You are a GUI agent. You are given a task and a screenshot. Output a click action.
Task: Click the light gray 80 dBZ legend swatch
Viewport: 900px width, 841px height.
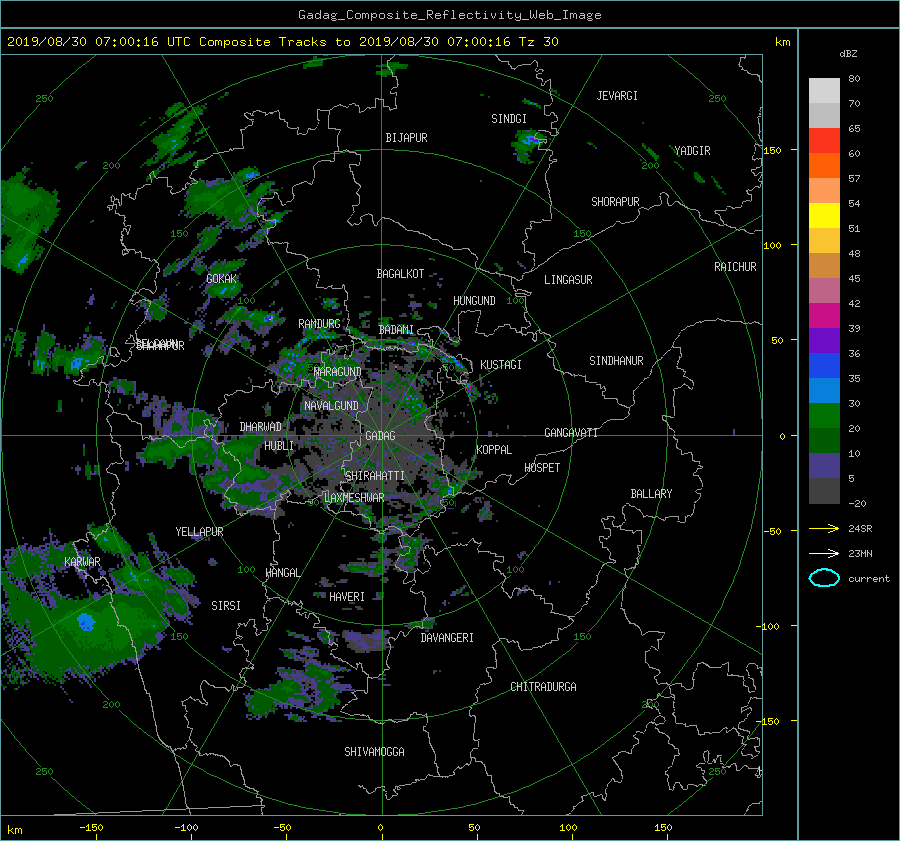pyautogui.click(x=824, y=91)
